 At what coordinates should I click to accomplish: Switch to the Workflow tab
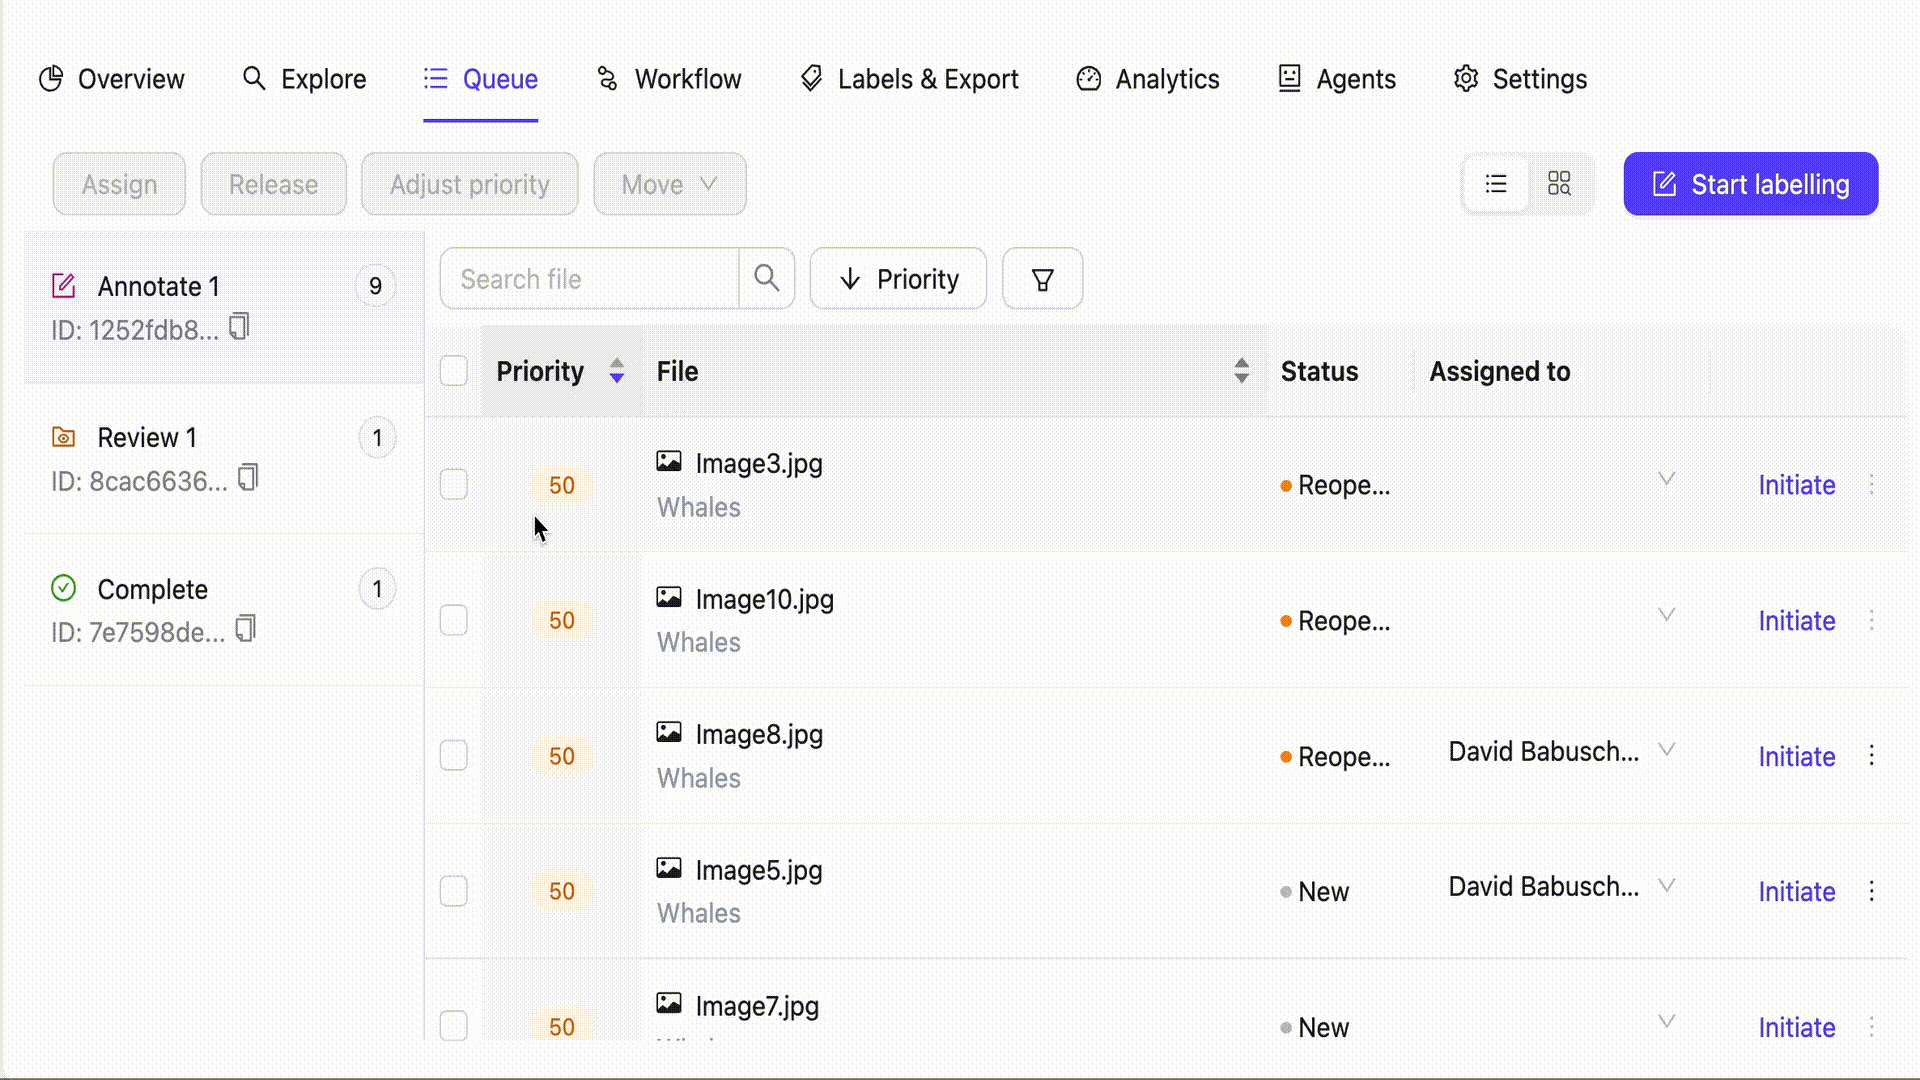click(x=668, y=79)
